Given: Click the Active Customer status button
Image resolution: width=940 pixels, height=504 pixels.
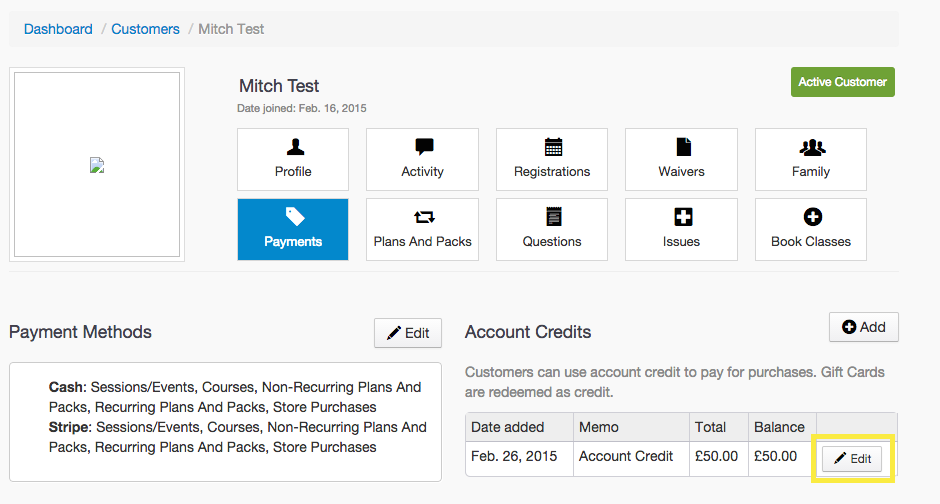Looking at the screenshot, I should coord(842,82).
